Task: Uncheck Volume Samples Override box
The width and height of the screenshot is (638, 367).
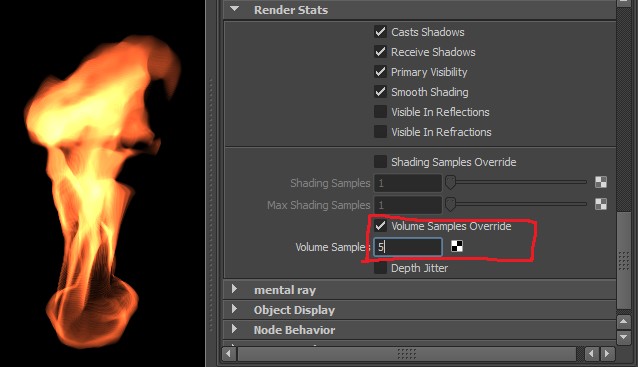Action: [380, 226]
